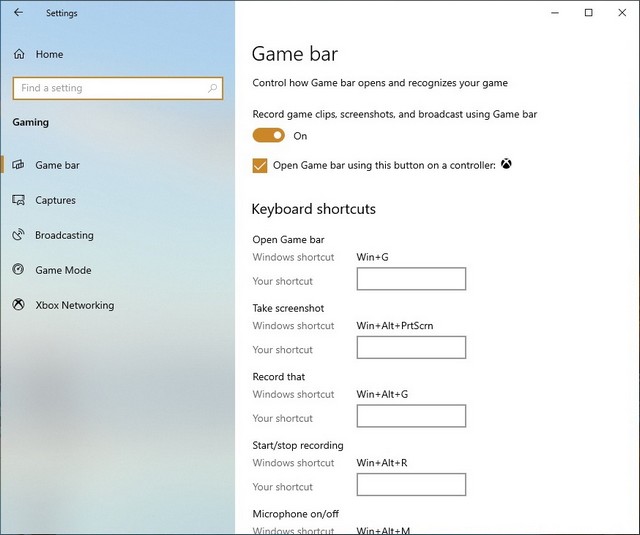Focus the Find a setting search box
Image resolution: width=640 pixels, height=535 pixels.
click(x=118, y=88)
